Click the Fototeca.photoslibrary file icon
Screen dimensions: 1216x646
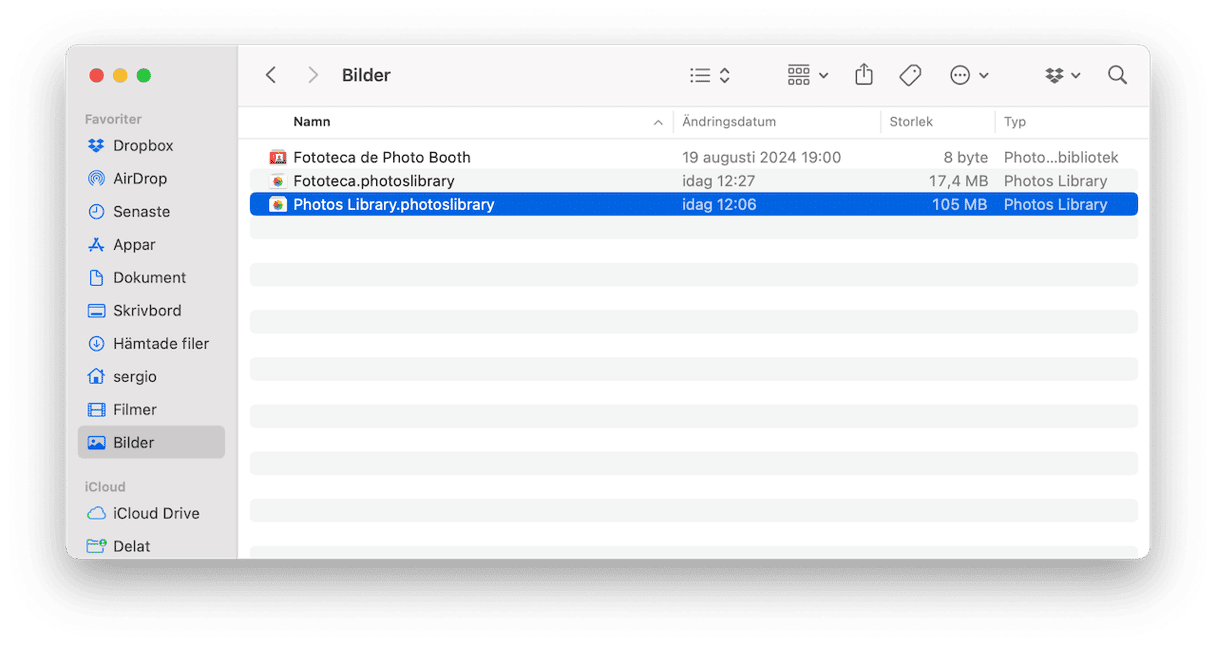278,181
